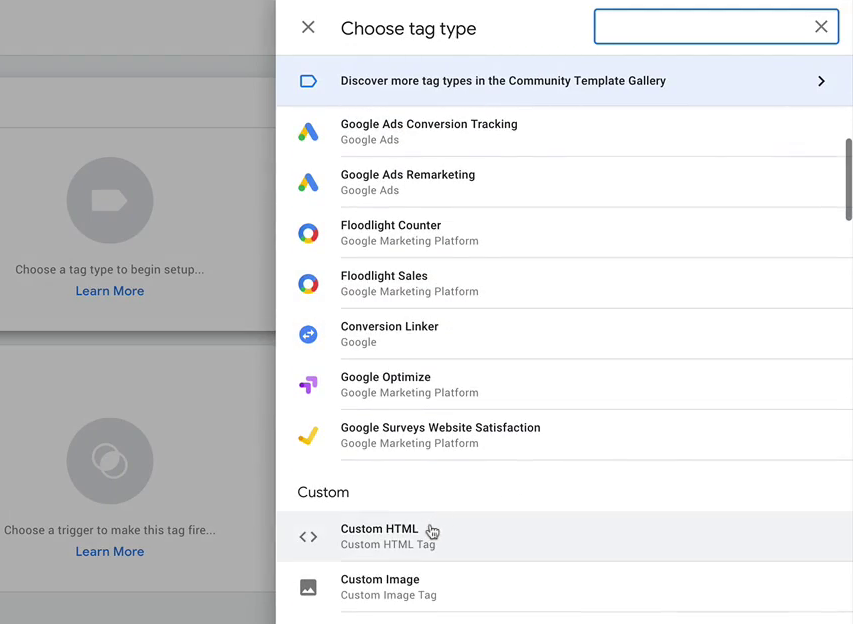Expand Community Template Gallery chevron arrow
This screenshot has width=853, height=624.
point(821,81)
